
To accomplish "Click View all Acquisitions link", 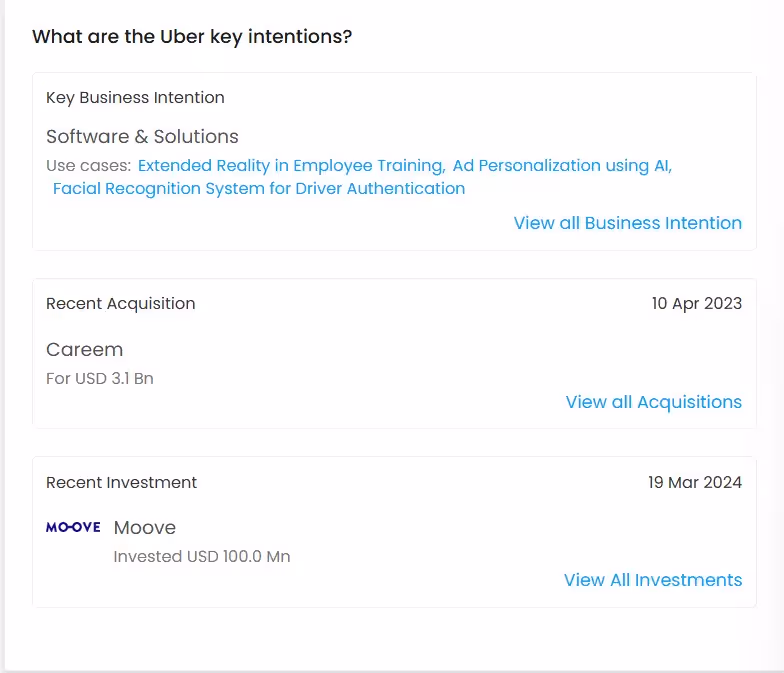I will click(x=654, y=402).
